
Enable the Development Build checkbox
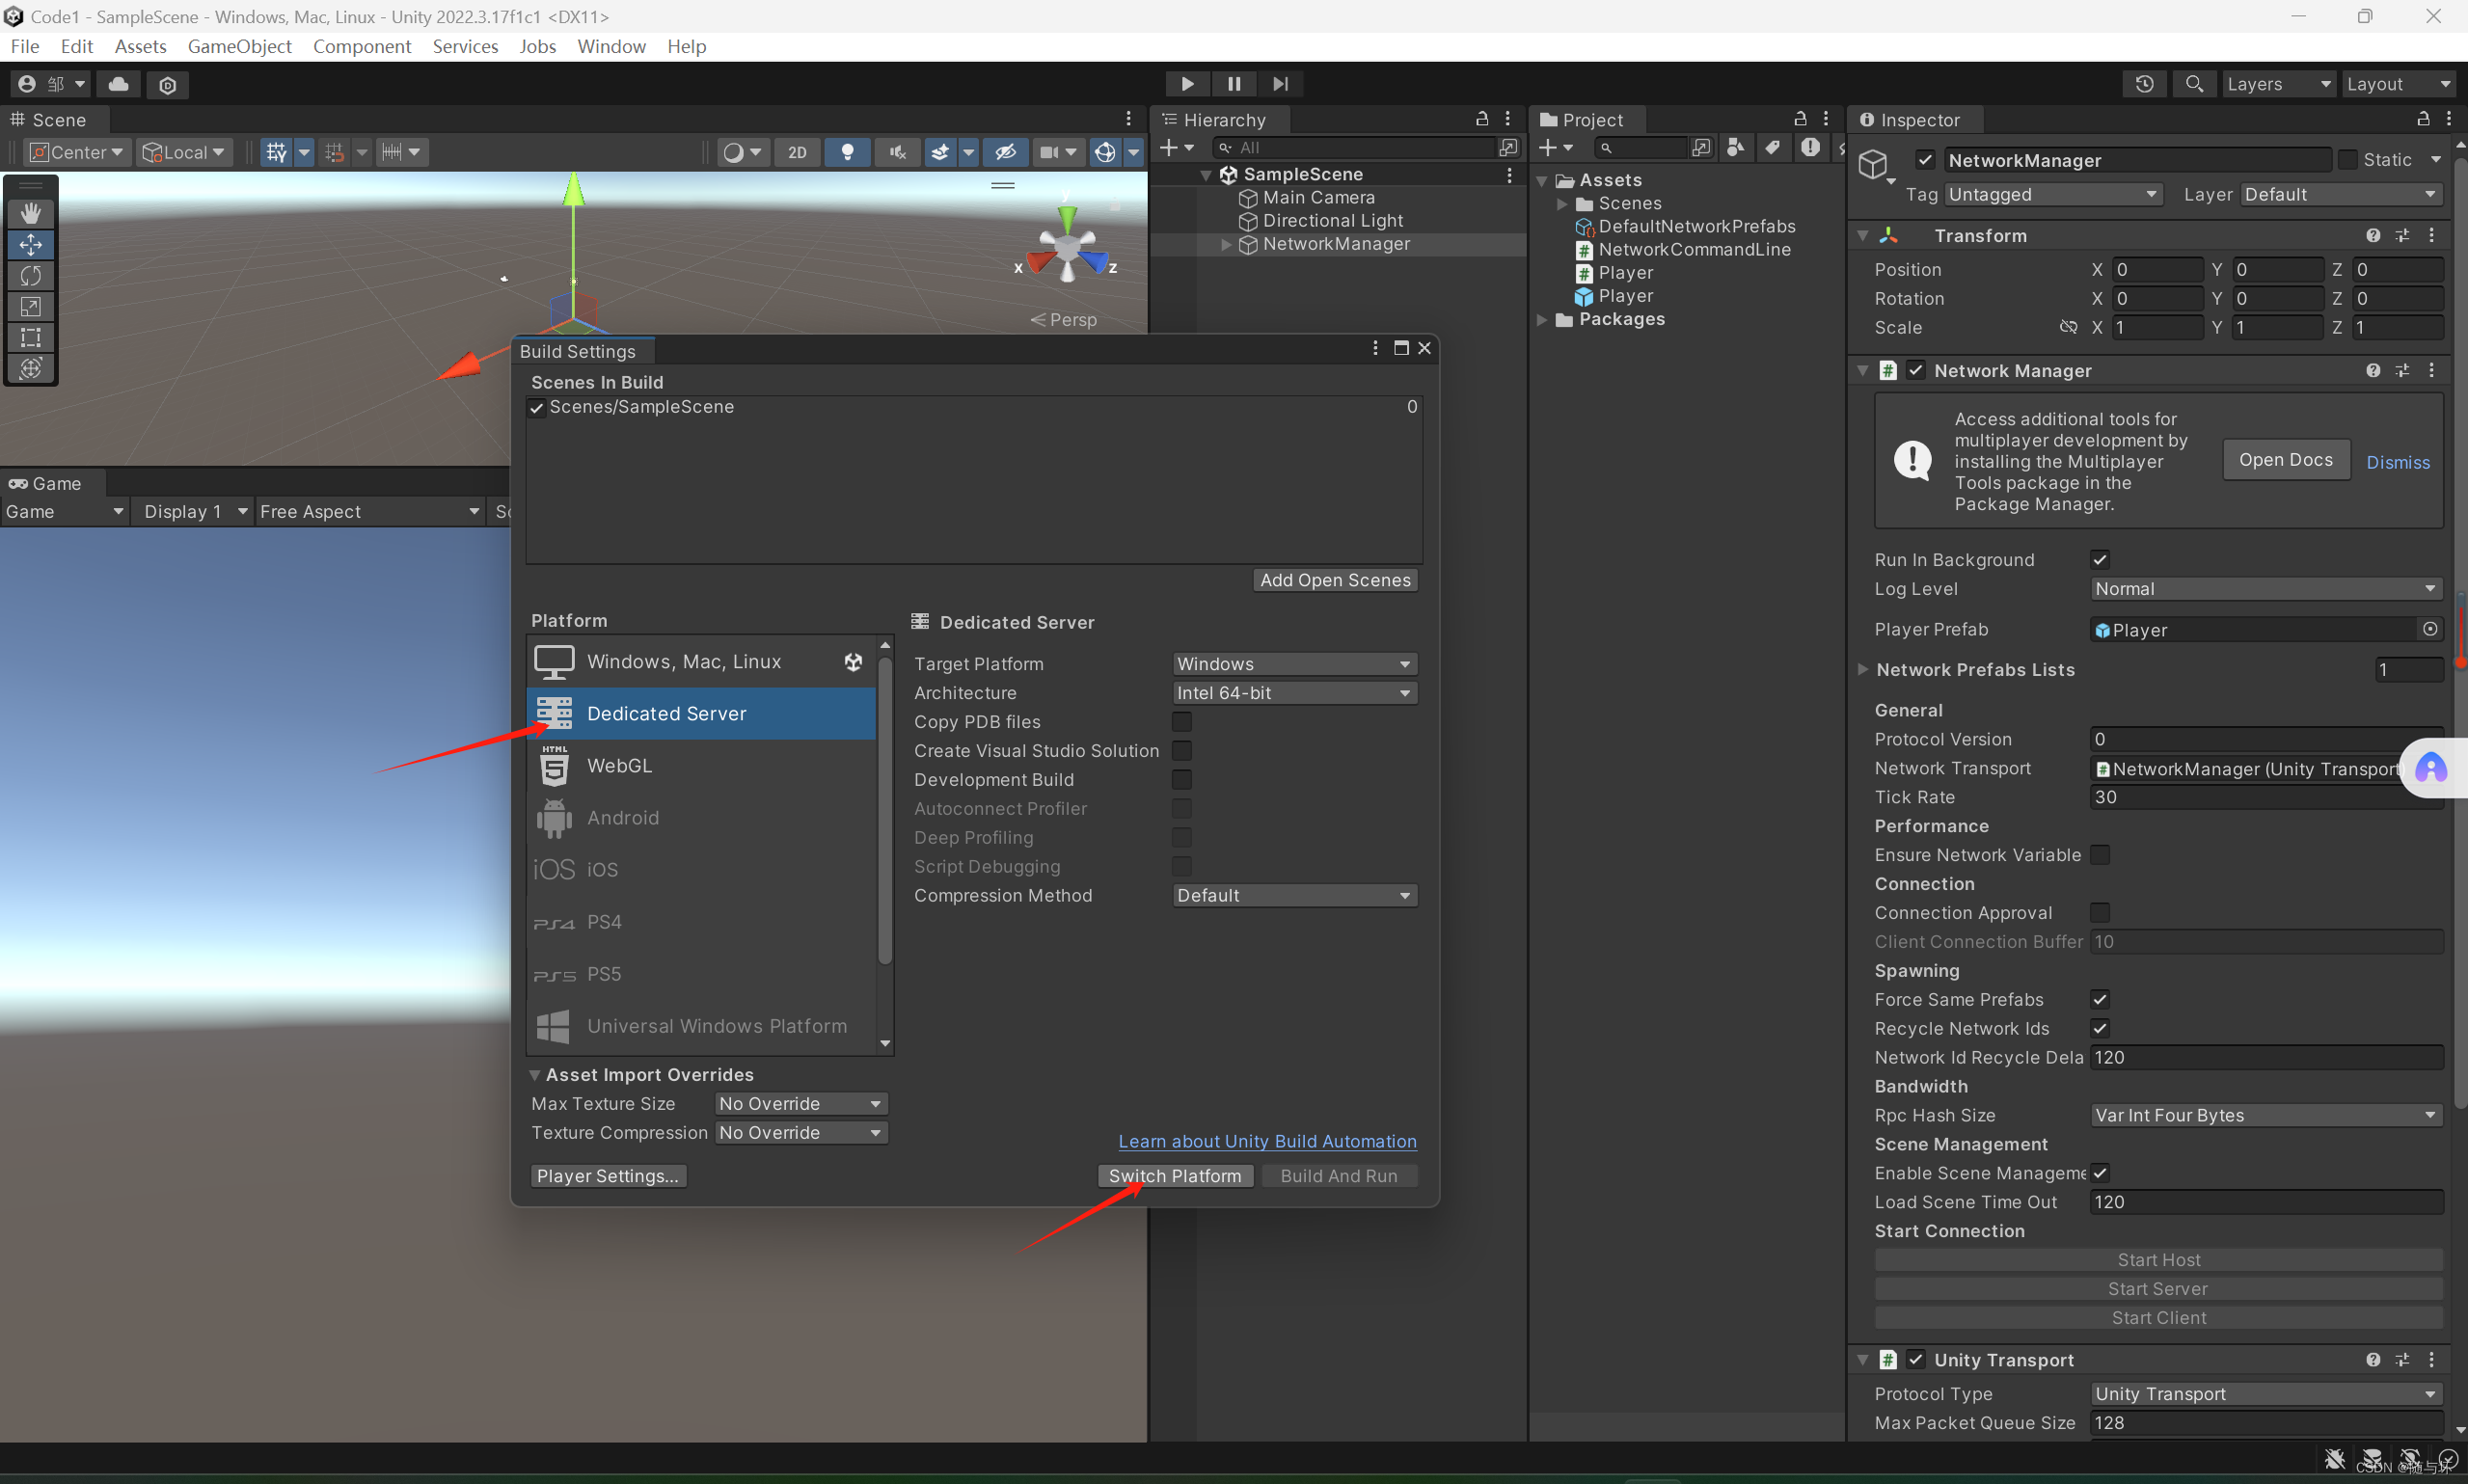tap(1181, 779)
